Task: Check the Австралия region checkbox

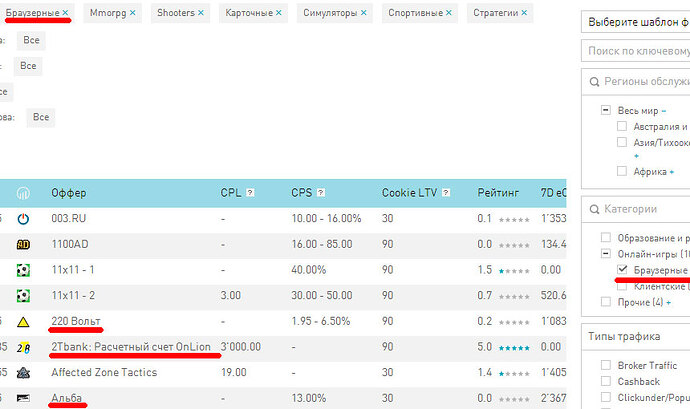Action: 622,126
